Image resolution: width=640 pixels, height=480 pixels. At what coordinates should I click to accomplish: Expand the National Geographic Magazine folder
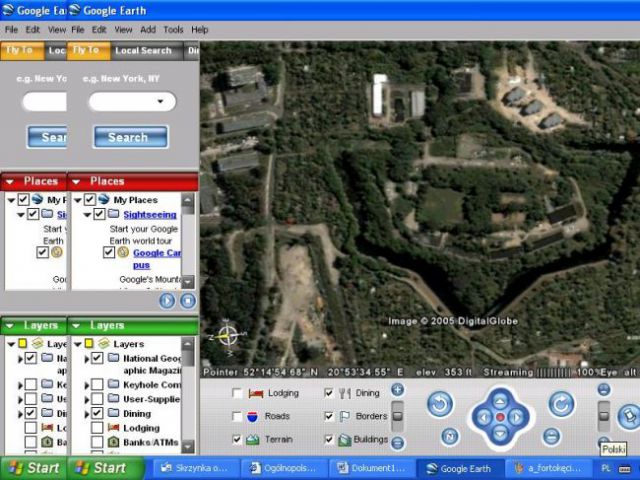[87, 359]
